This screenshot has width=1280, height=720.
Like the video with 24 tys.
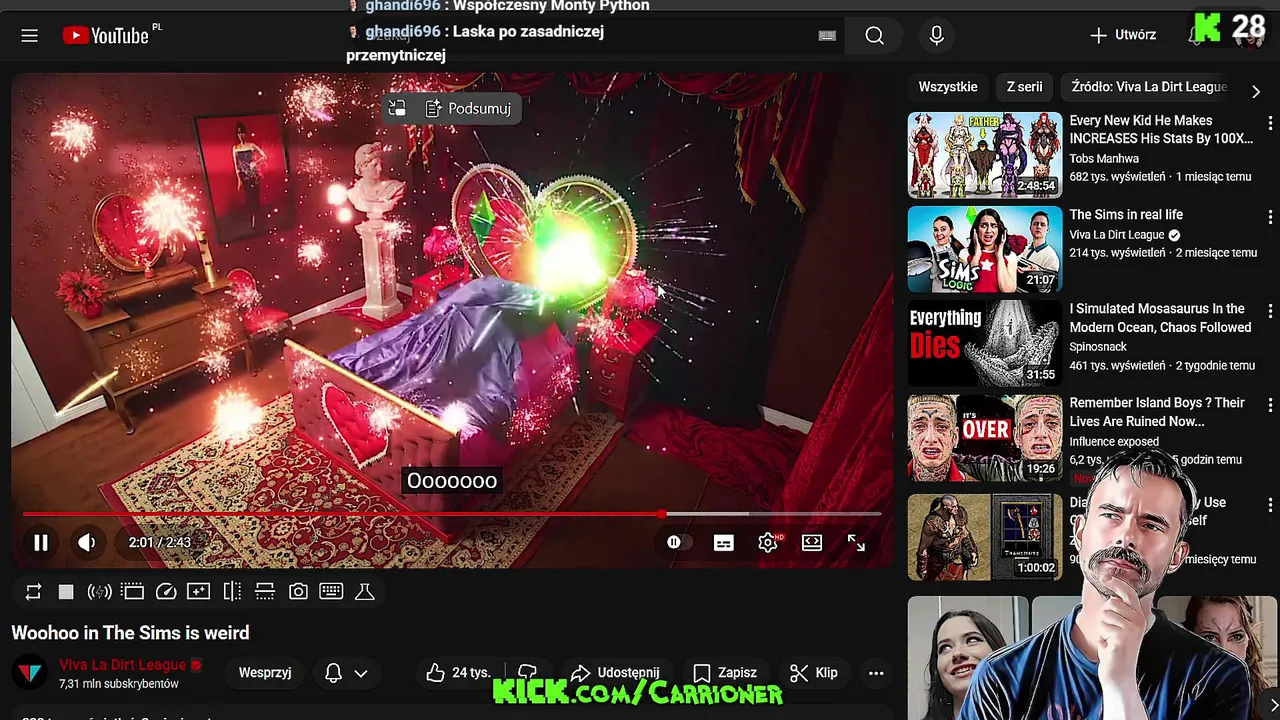pos(458,673)
